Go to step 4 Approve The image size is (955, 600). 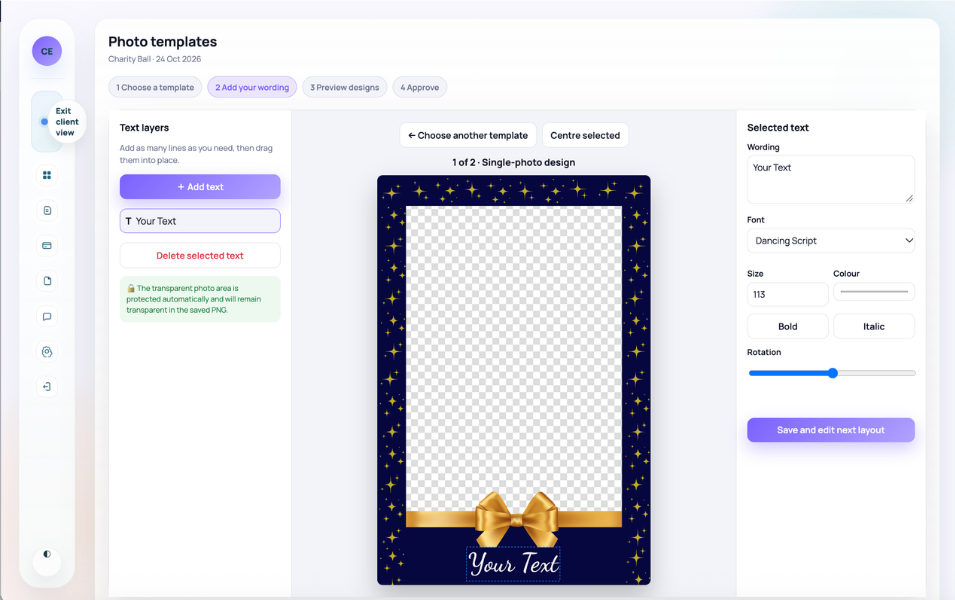pos(420,87)
